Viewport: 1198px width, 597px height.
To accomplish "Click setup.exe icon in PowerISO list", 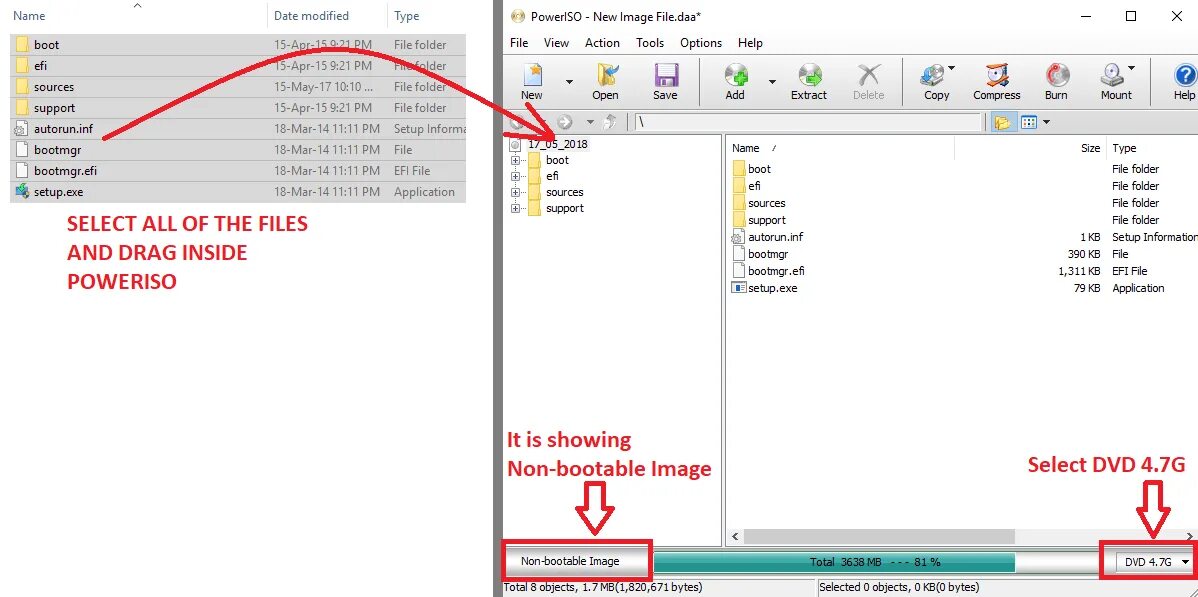I will click(738, 288).
